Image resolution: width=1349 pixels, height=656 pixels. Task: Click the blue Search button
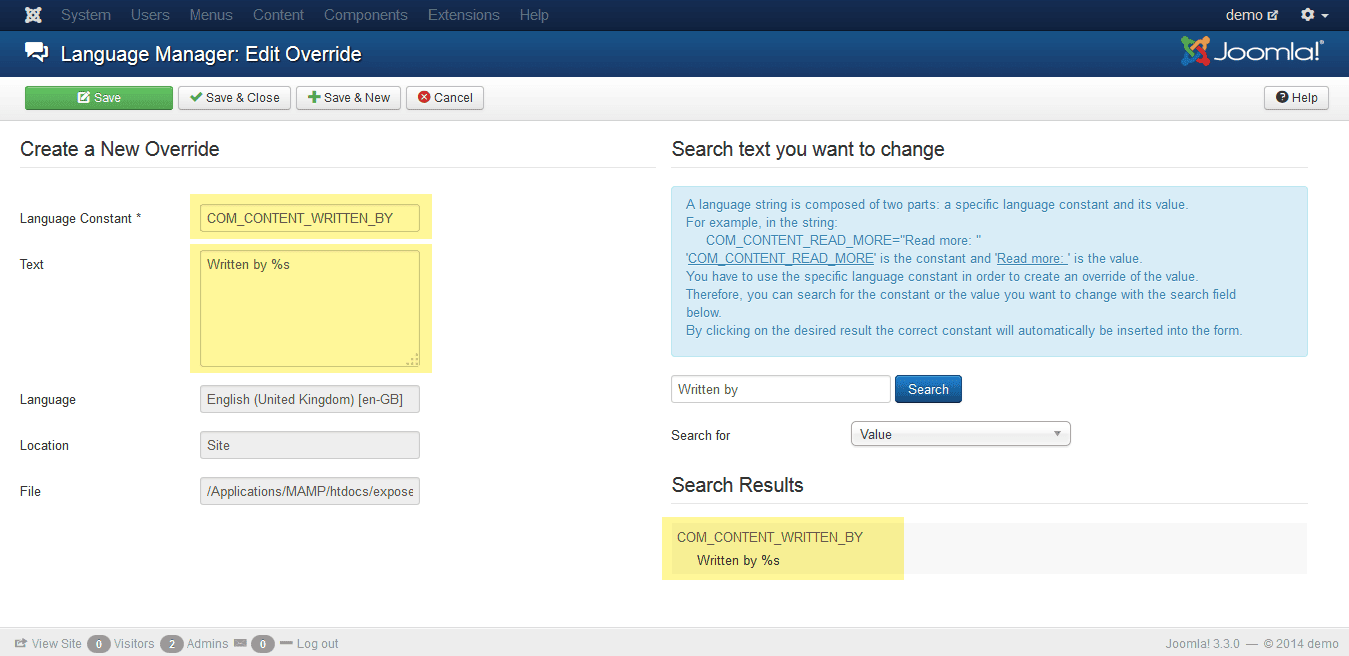(x=928, y=389)
